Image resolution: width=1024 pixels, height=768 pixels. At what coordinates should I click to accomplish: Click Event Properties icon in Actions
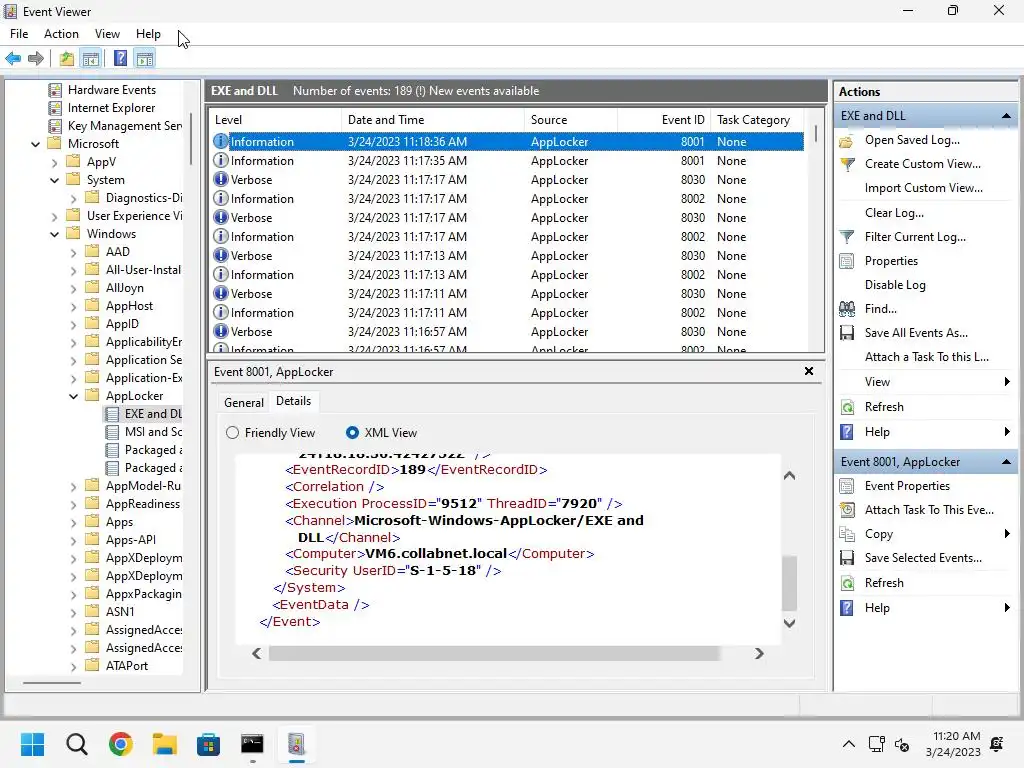click(846, 486)
